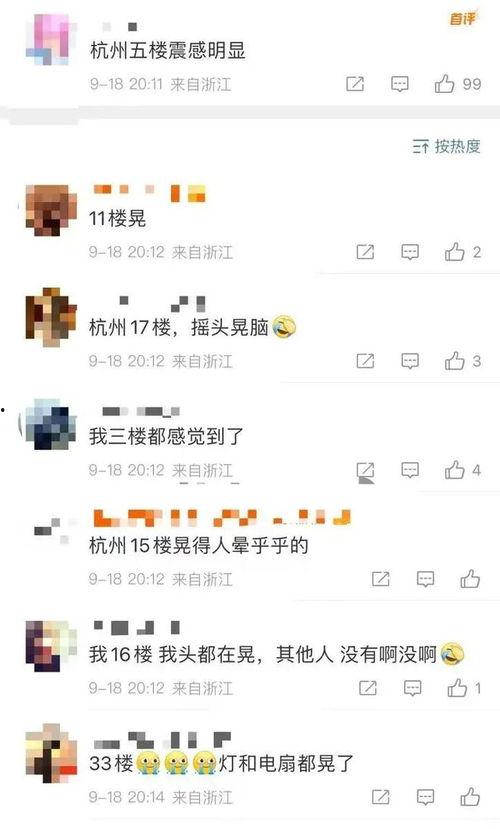Reply to the '33楼' comment
This screenshot has height=829, width=500.
(x=425, y=797)
